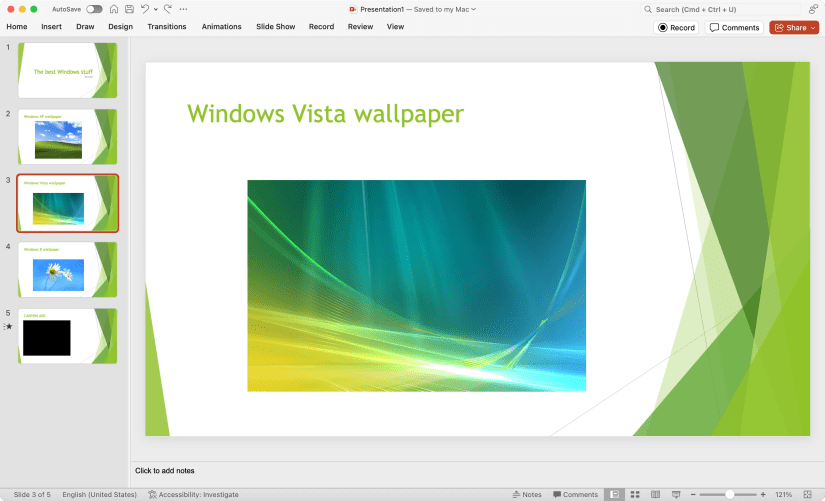
Task: Click the Fit slide to window icon
Action: pyautogui.click(x=808, y=495)
